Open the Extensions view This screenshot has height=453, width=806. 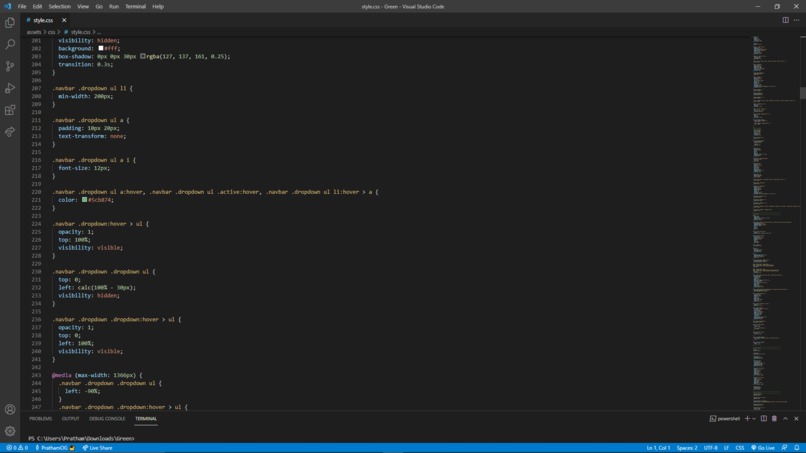click(10, 110)
